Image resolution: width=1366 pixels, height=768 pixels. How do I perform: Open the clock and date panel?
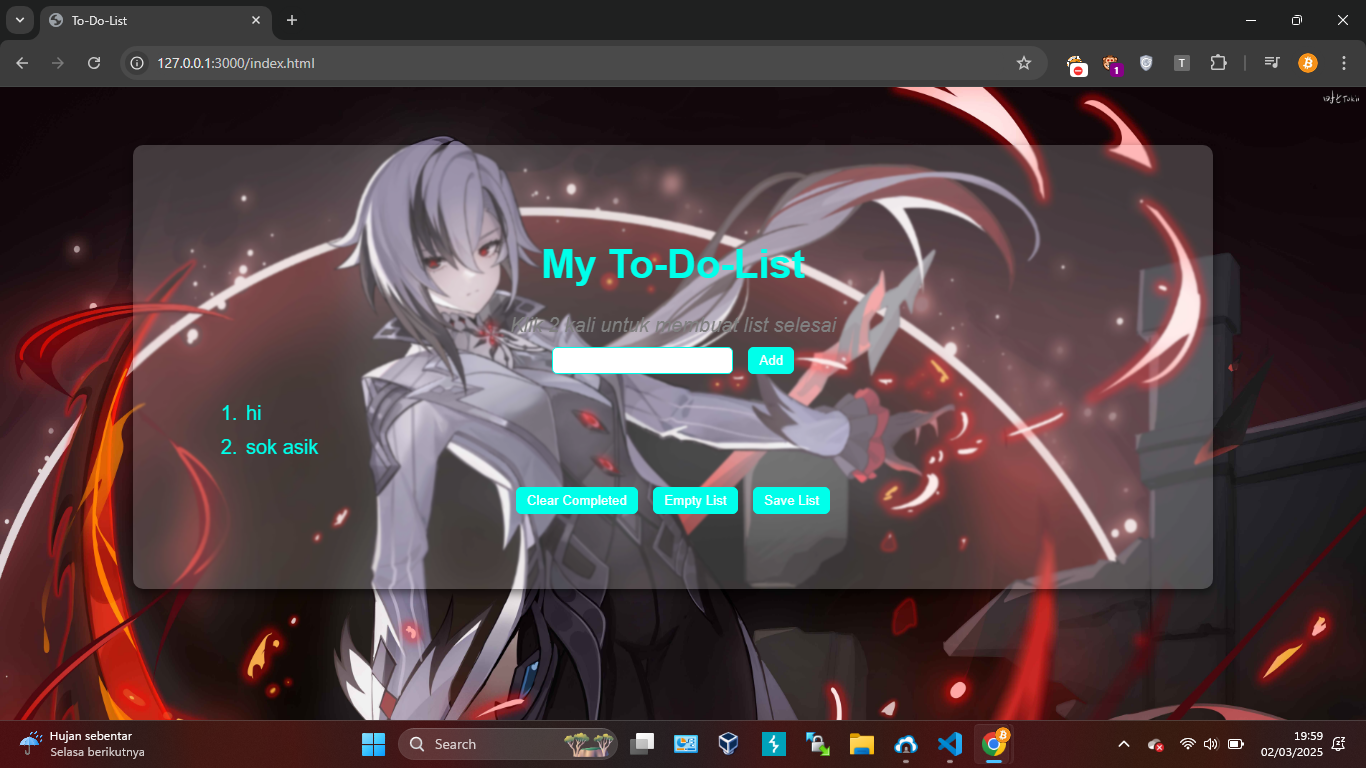point(1291,744)
